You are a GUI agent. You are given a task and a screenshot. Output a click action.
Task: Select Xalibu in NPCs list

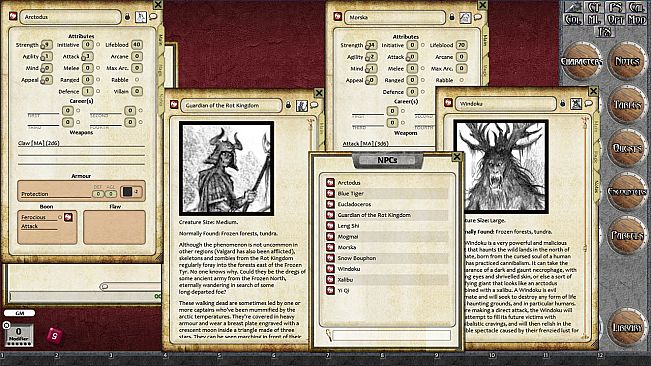coord(387,280)
